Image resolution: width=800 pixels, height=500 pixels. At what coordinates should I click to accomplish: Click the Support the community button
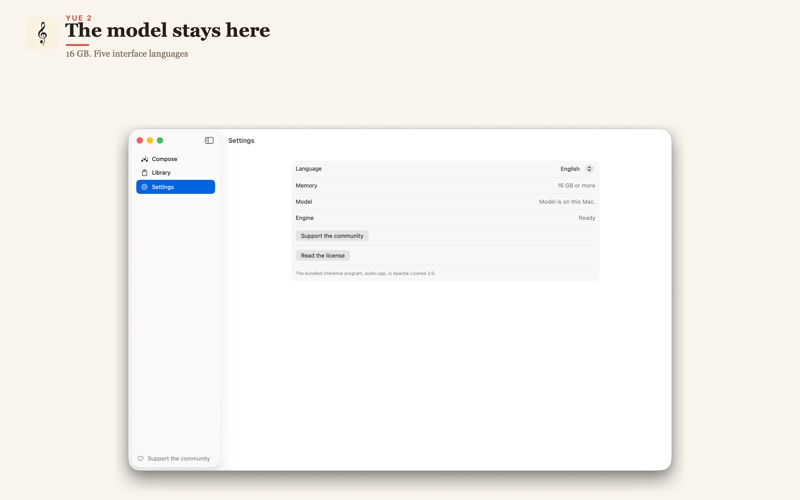[x=332, y=236]
